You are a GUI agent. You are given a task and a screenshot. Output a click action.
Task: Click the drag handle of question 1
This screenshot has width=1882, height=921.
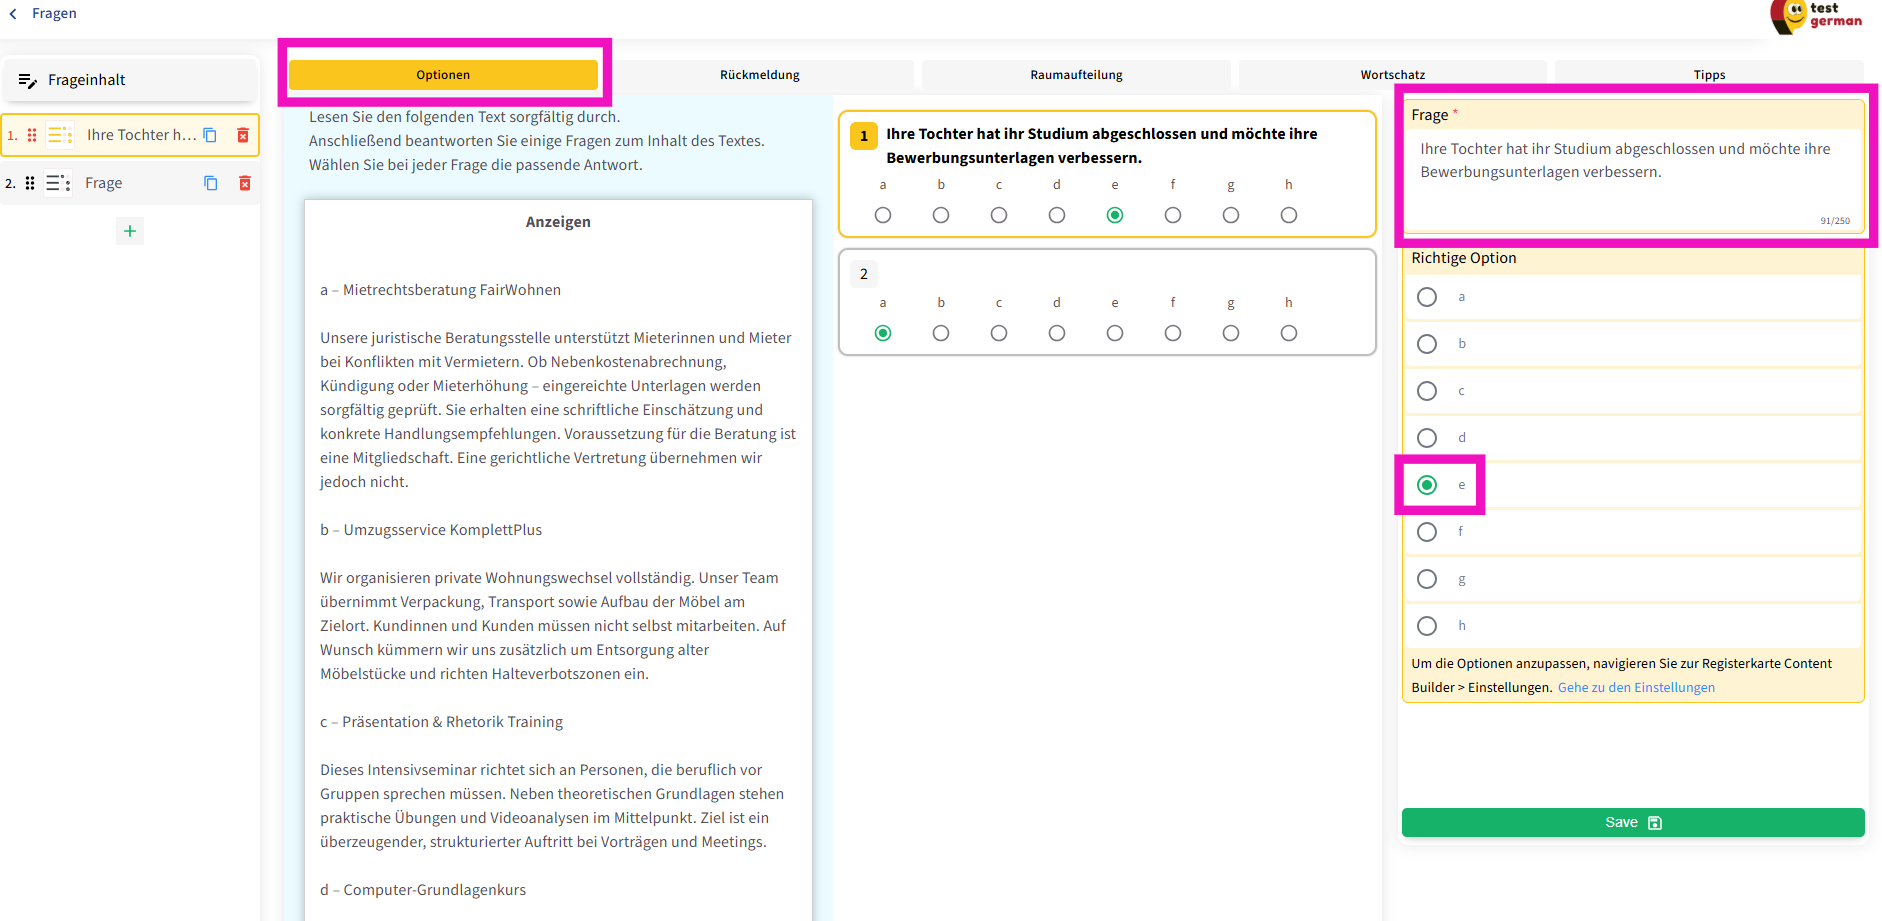point(32,135)
